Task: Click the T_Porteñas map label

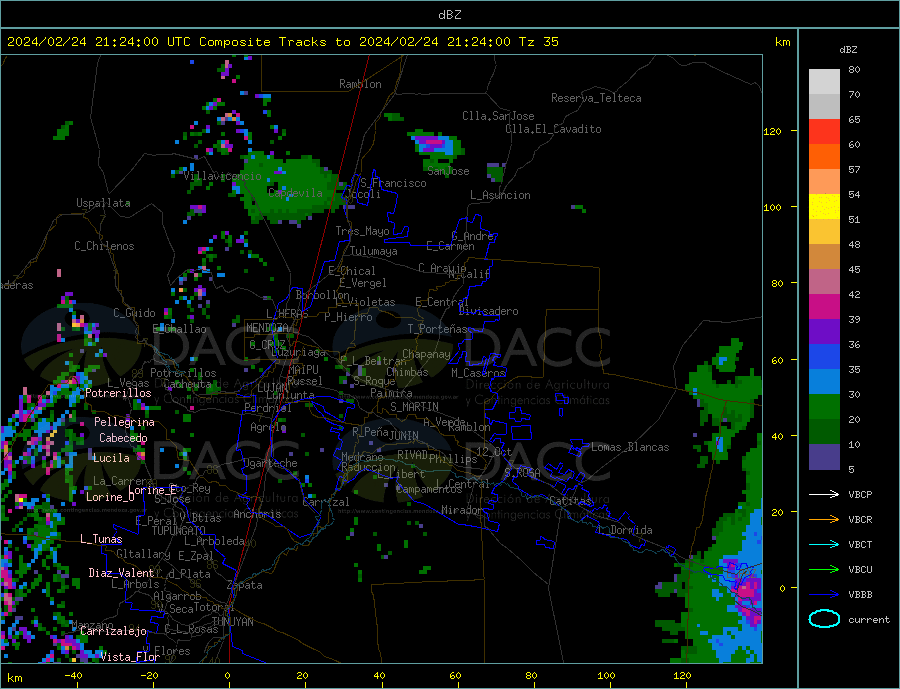Action: tap(438, 329)
